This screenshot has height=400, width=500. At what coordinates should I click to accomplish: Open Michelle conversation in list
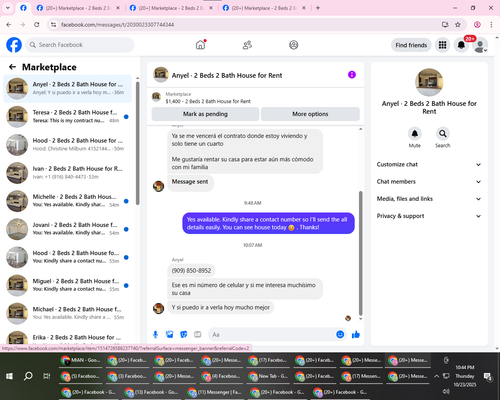[x=67, y=201]
